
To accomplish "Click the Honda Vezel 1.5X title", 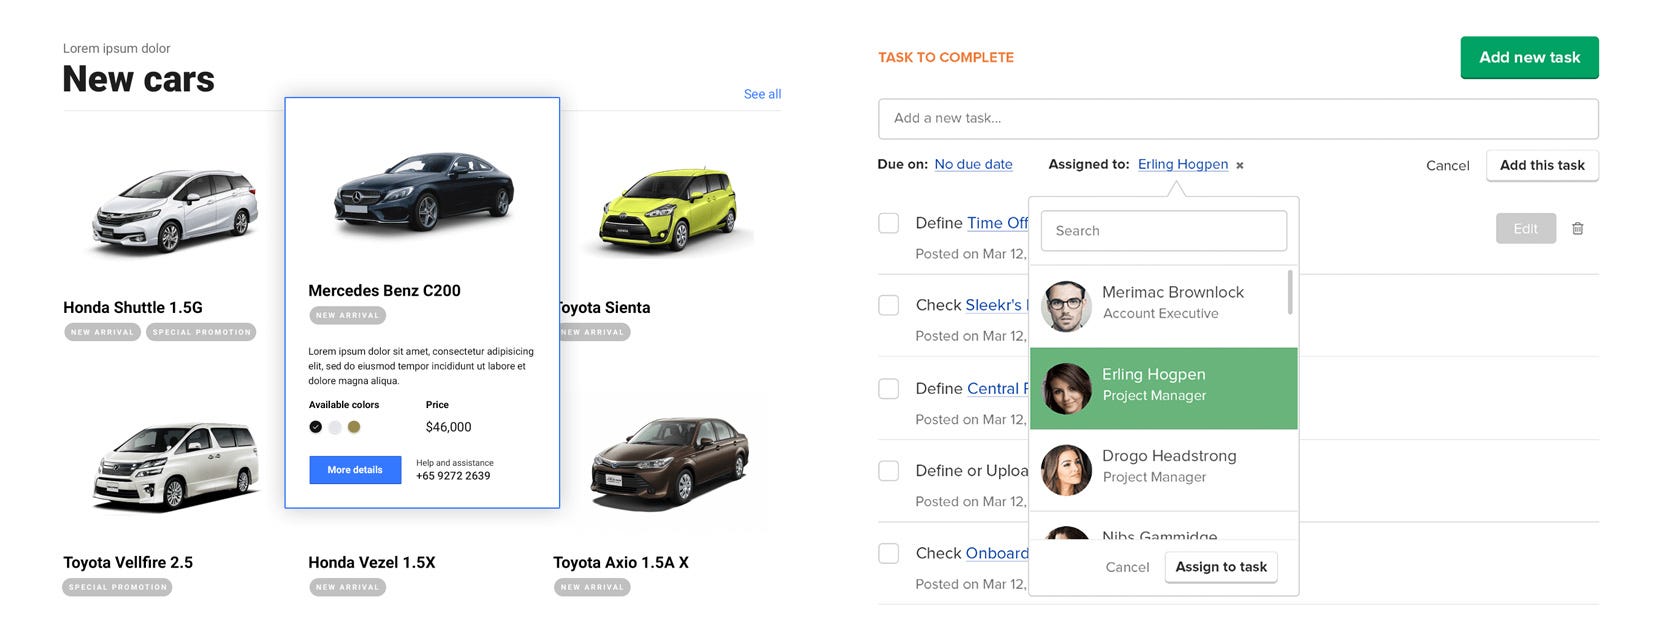I will tap(372, 563).
